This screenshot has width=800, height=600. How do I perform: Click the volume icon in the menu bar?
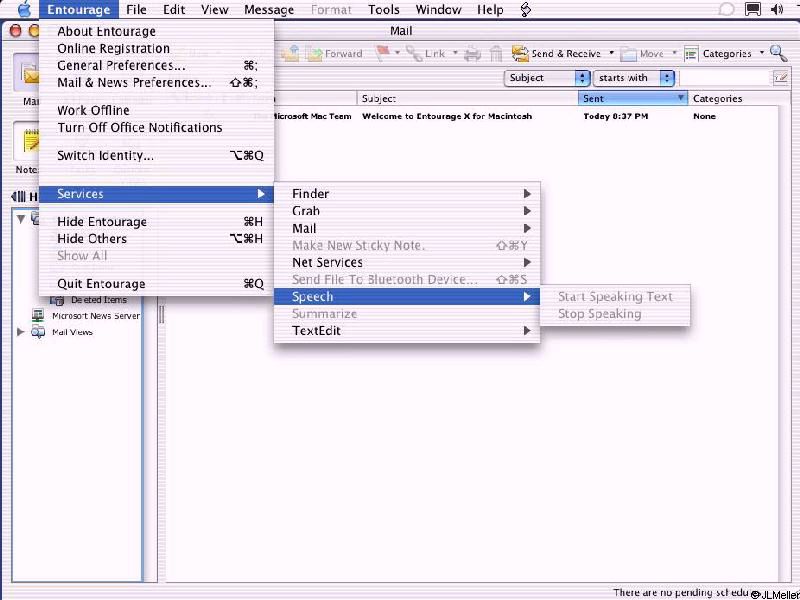point(777,9)
